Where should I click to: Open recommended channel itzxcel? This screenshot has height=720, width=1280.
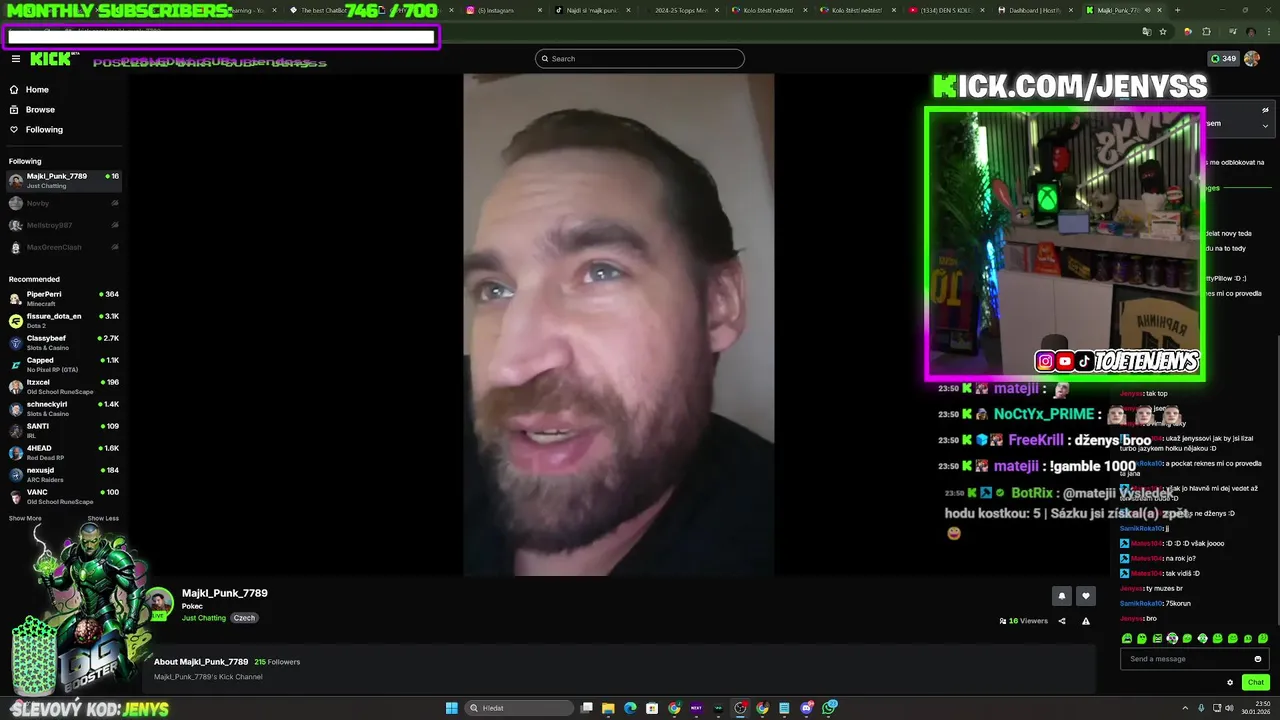click(x=64, y=386)
